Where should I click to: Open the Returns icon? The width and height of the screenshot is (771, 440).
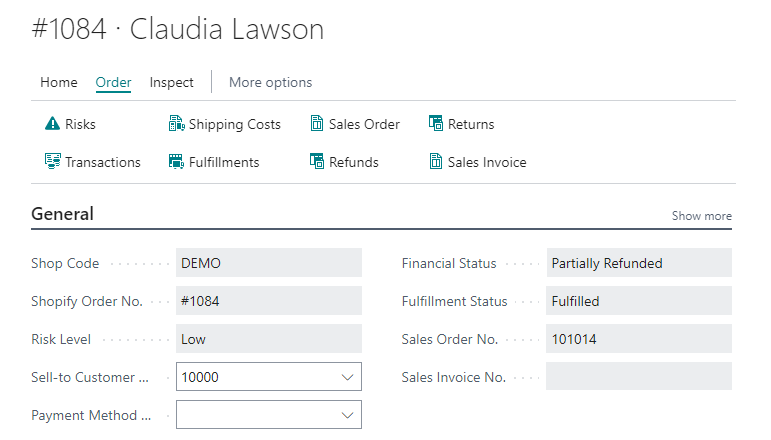point(436,124)
